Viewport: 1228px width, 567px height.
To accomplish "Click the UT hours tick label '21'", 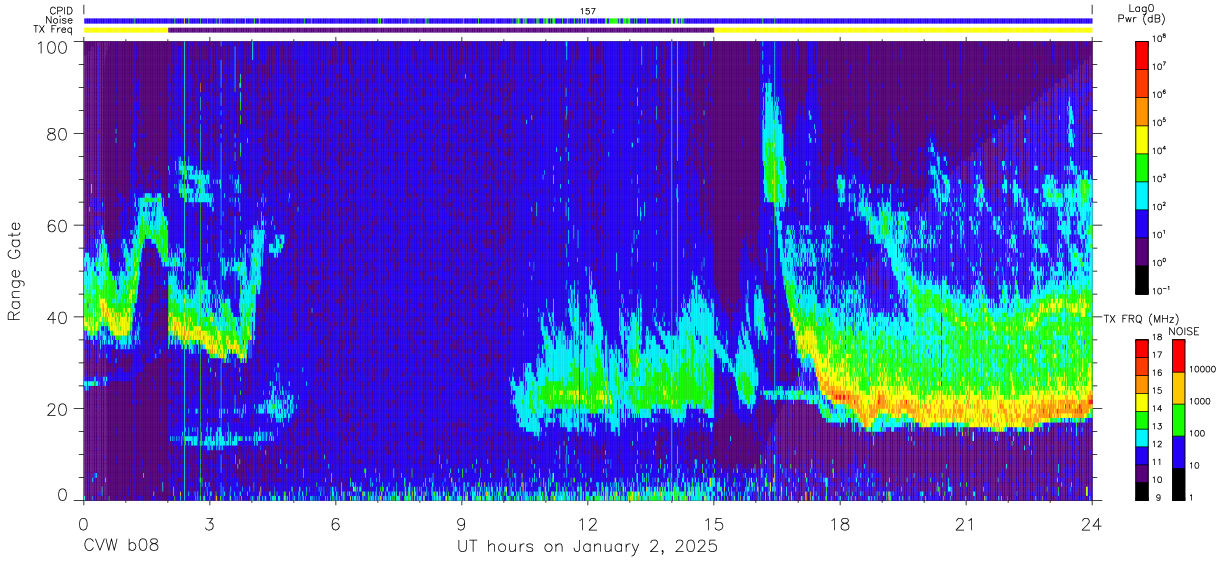I will pos(966,525).
